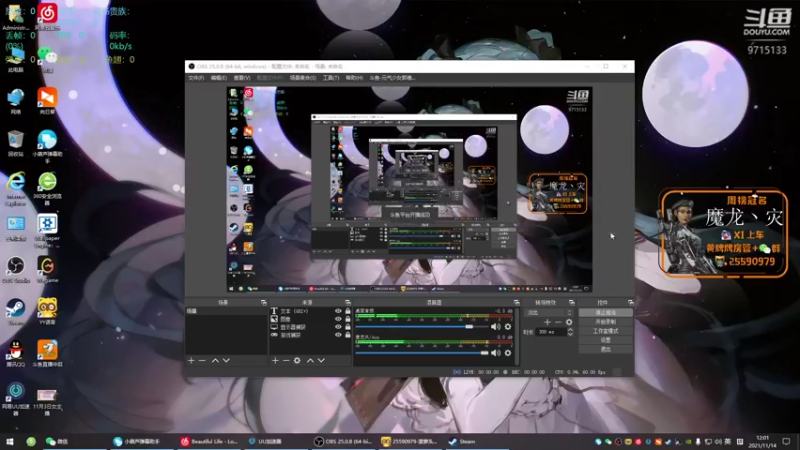Open the Tools menu in OBS
This screenshot has width=800, height=450.
click(331, 78)
